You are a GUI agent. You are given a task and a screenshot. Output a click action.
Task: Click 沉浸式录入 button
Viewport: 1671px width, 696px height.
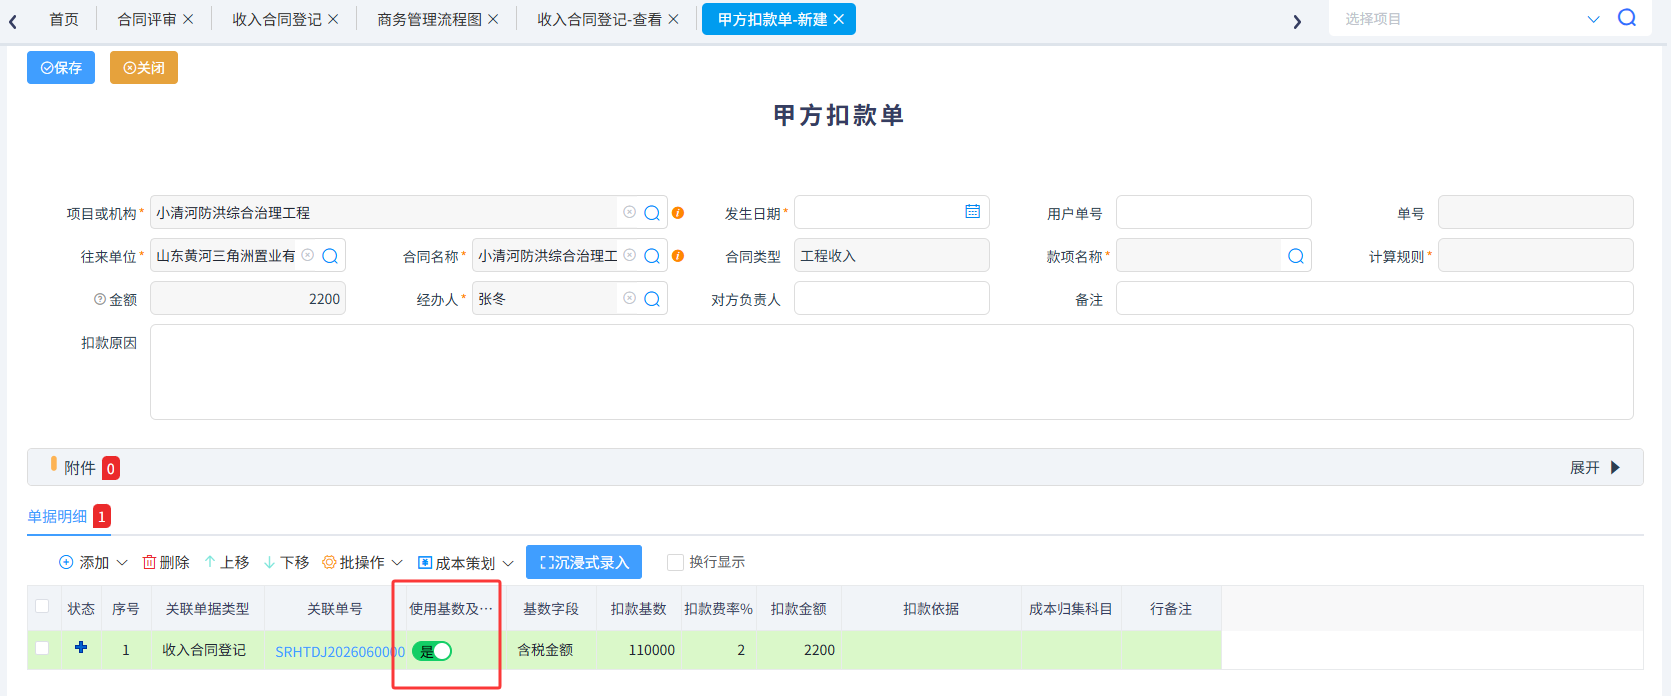point(584,563)
